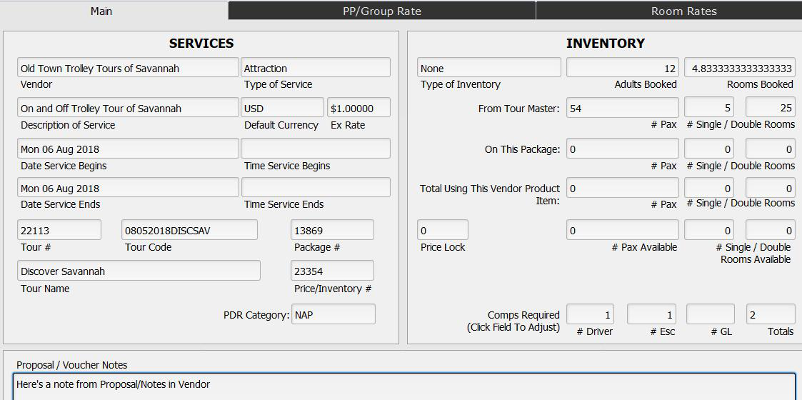Click the Vendor name field

tap(128, 68)
